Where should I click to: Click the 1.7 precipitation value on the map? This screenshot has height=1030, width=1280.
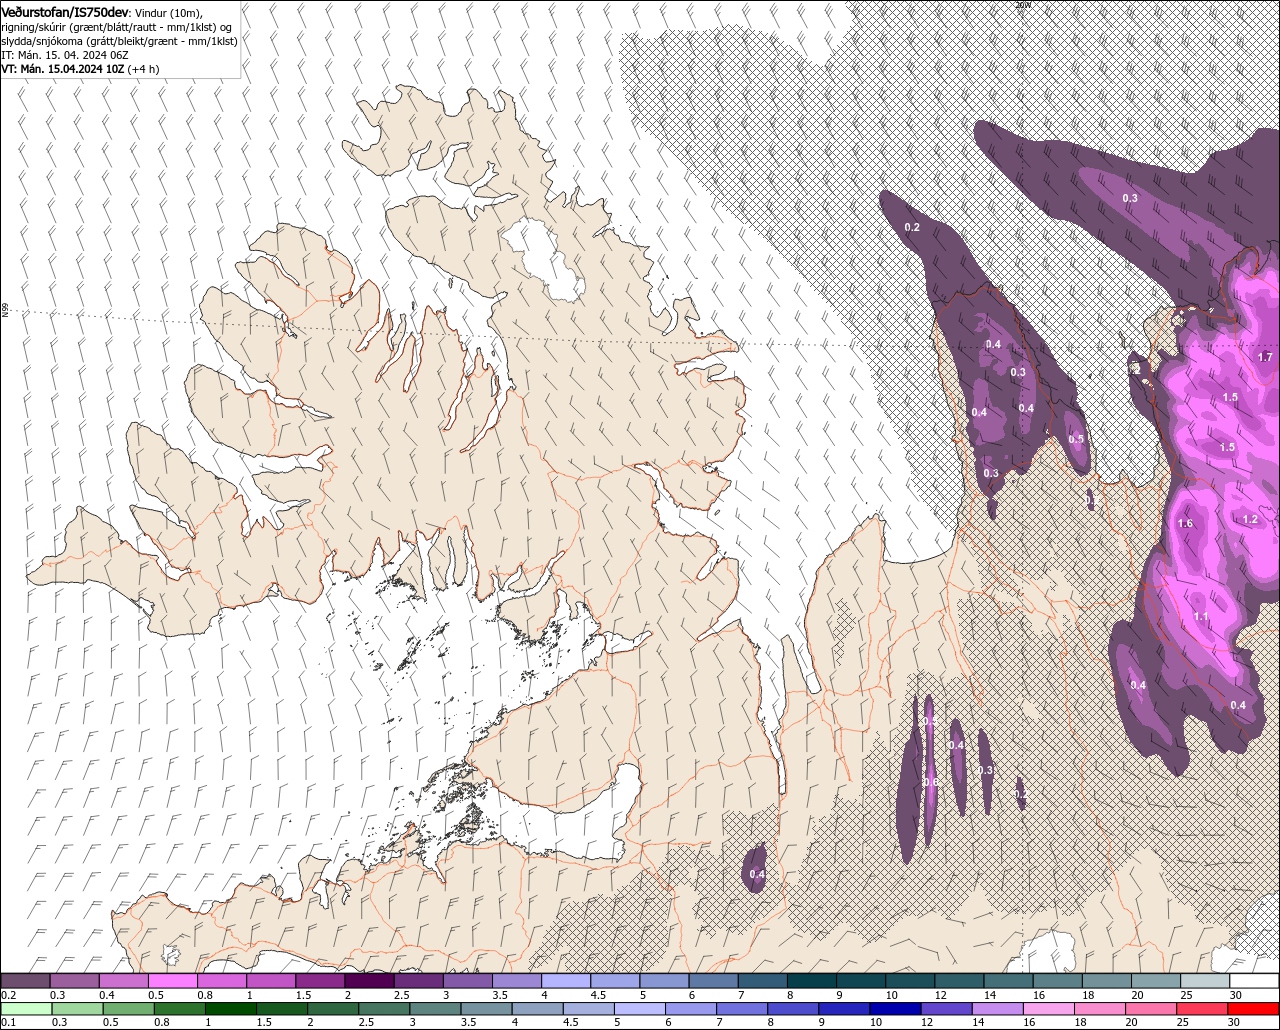pos(1264,357)
